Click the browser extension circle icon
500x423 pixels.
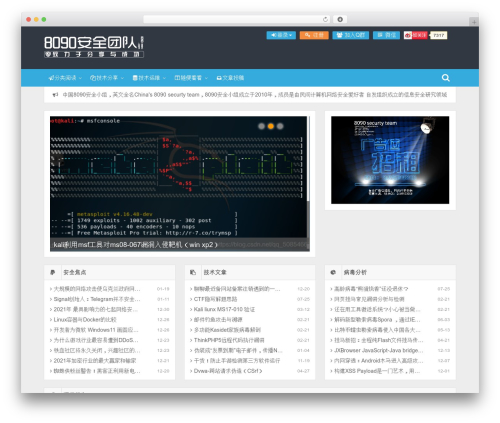(340, 20)
